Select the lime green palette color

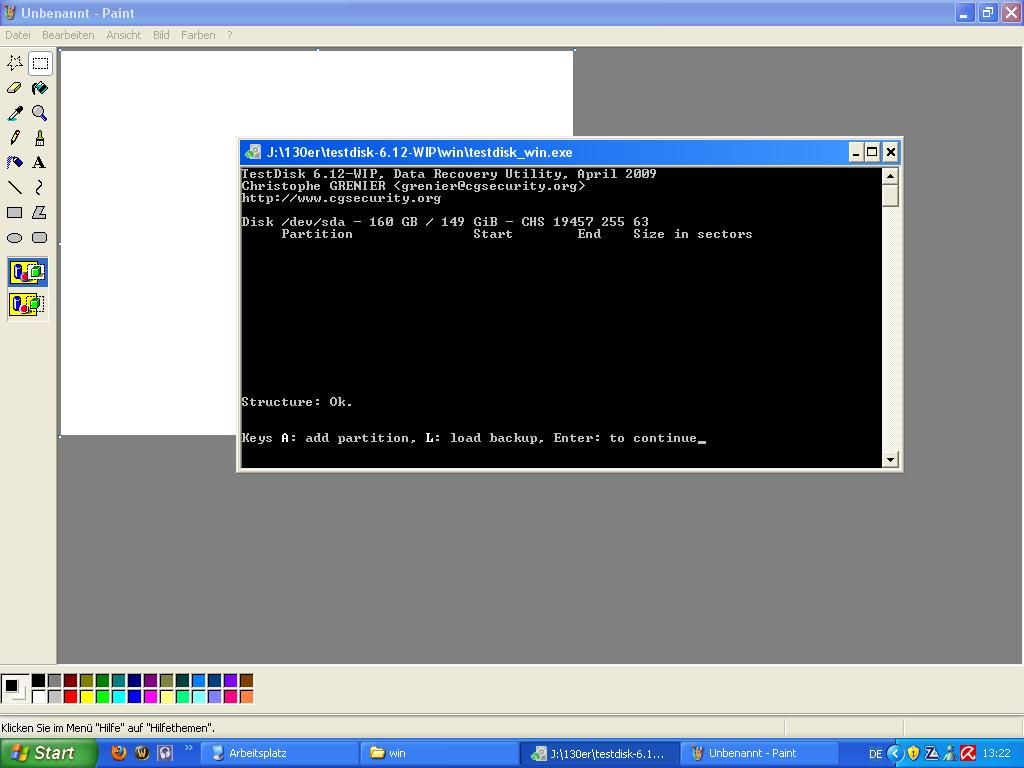103,697
